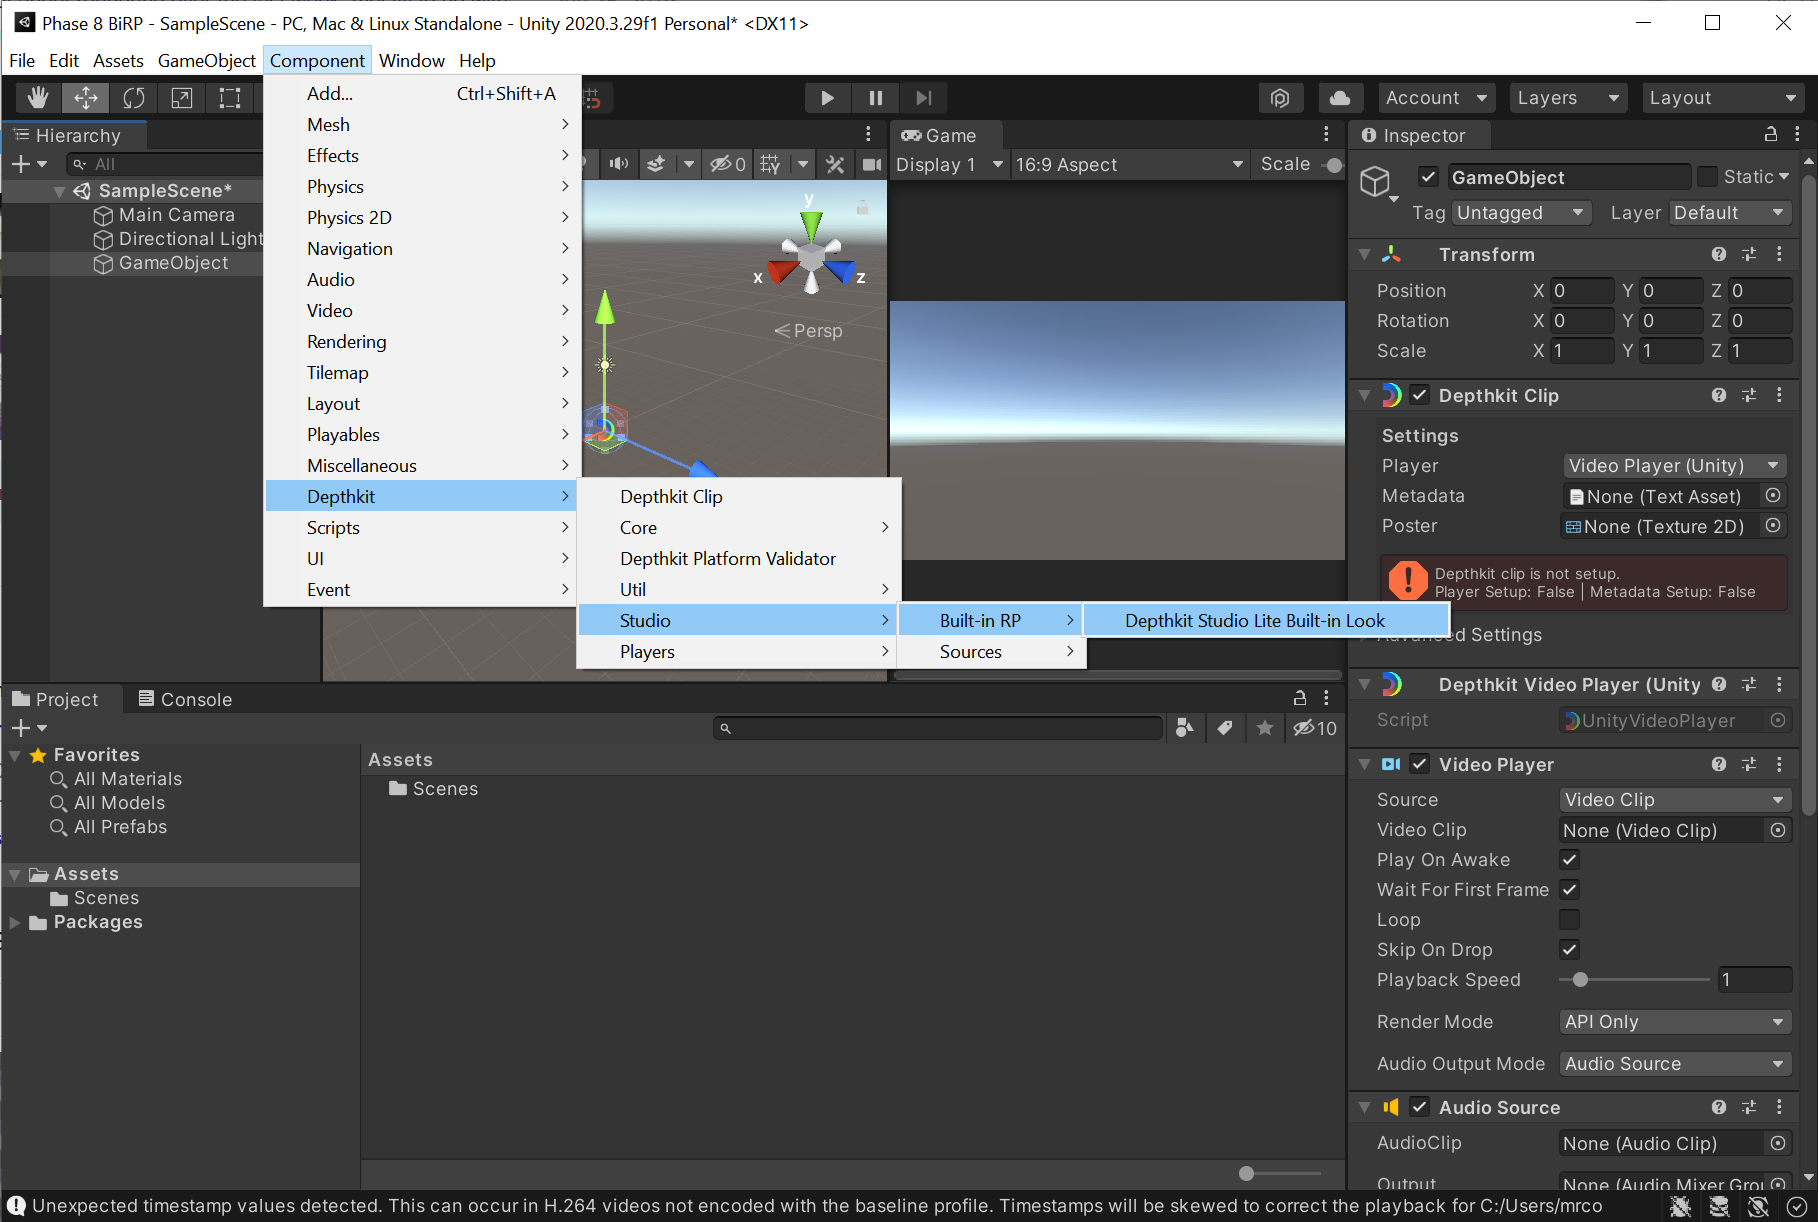Select the Rect Transform tool
This screenshot has height=1222, width=1818.
point(230,97)
